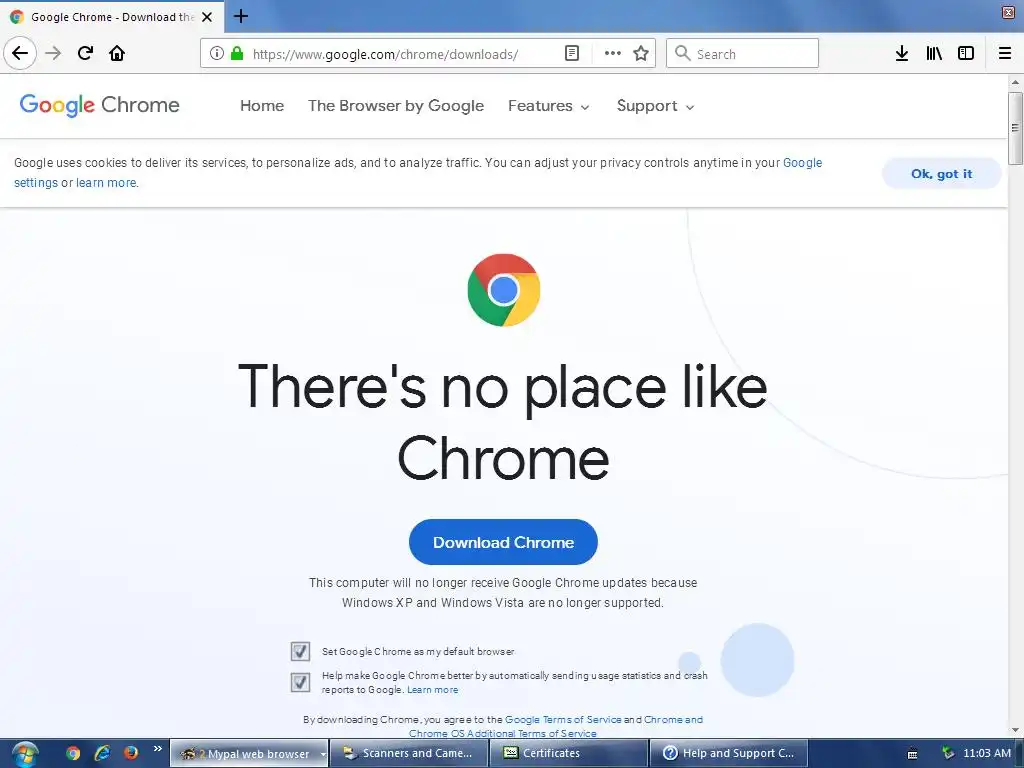This screenshot has height=768, width=1024.
Task: Open Learn more link under usage statistics
Action: coord(432,690)
